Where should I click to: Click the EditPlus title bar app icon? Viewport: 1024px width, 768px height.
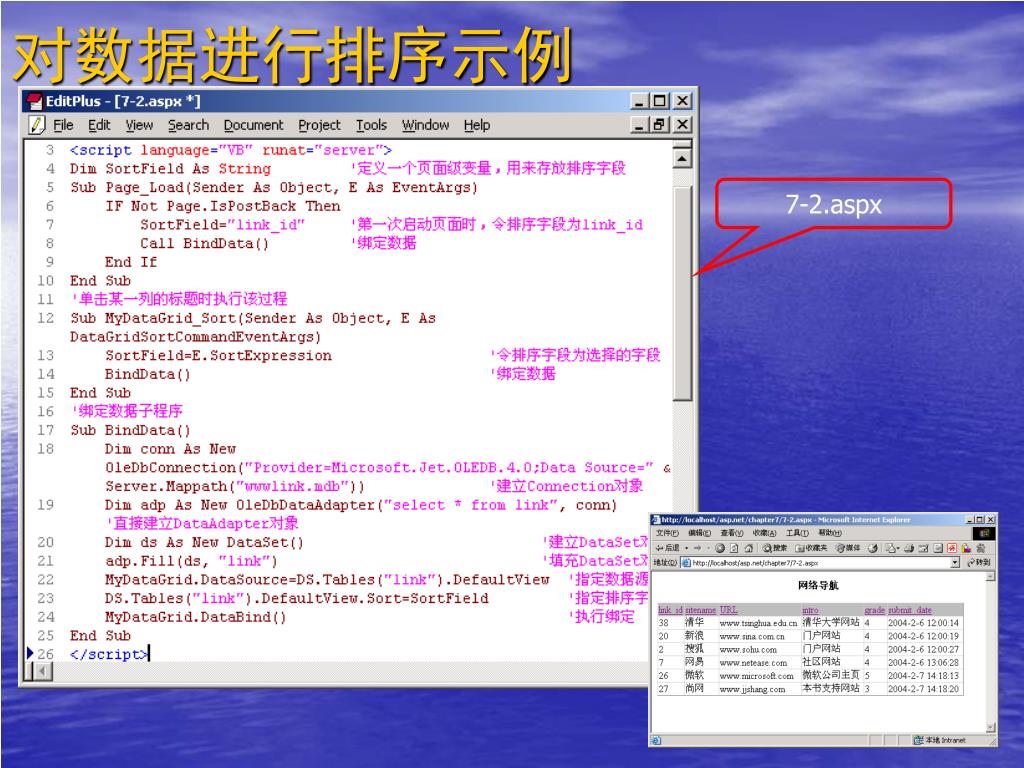coord(33,101)
